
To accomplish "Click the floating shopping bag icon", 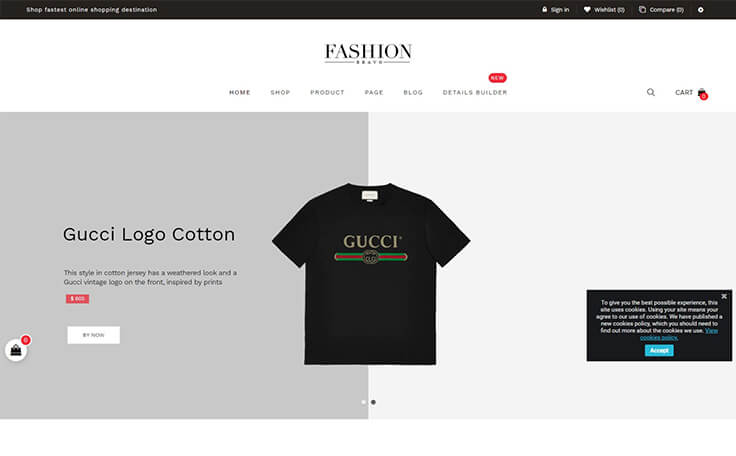I will click(16, 350).
